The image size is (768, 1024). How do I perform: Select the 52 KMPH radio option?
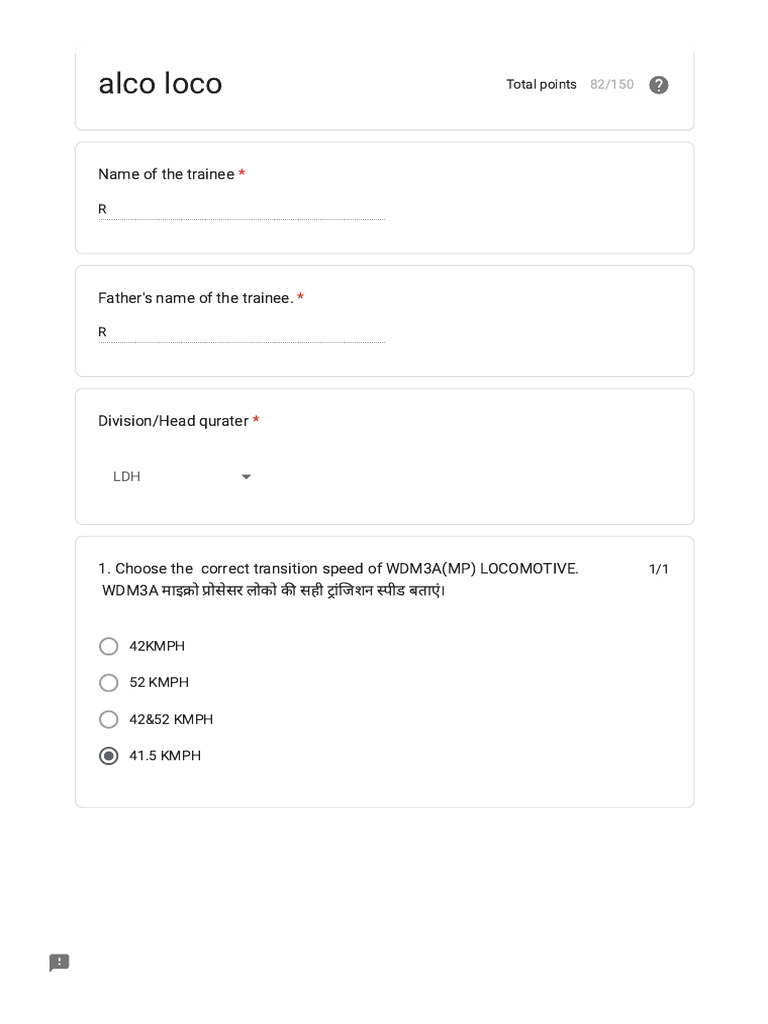[x=109, y=683]
